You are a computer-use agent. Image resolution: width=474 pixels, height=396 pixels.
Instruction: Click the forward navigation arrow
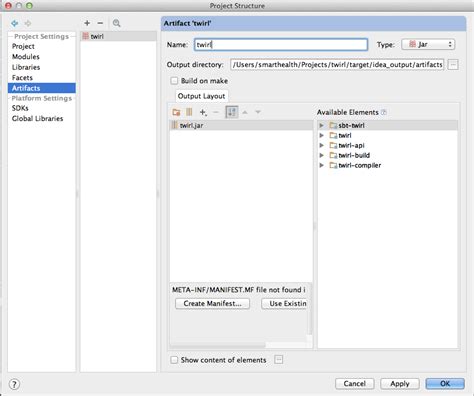click(x=28, y=23)
